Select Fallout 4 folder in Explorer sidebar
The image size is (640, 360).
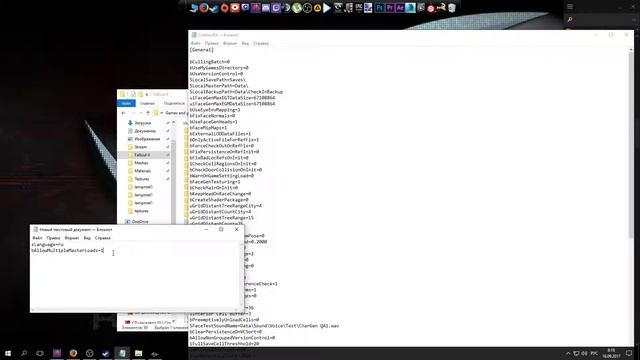(142, 155)
